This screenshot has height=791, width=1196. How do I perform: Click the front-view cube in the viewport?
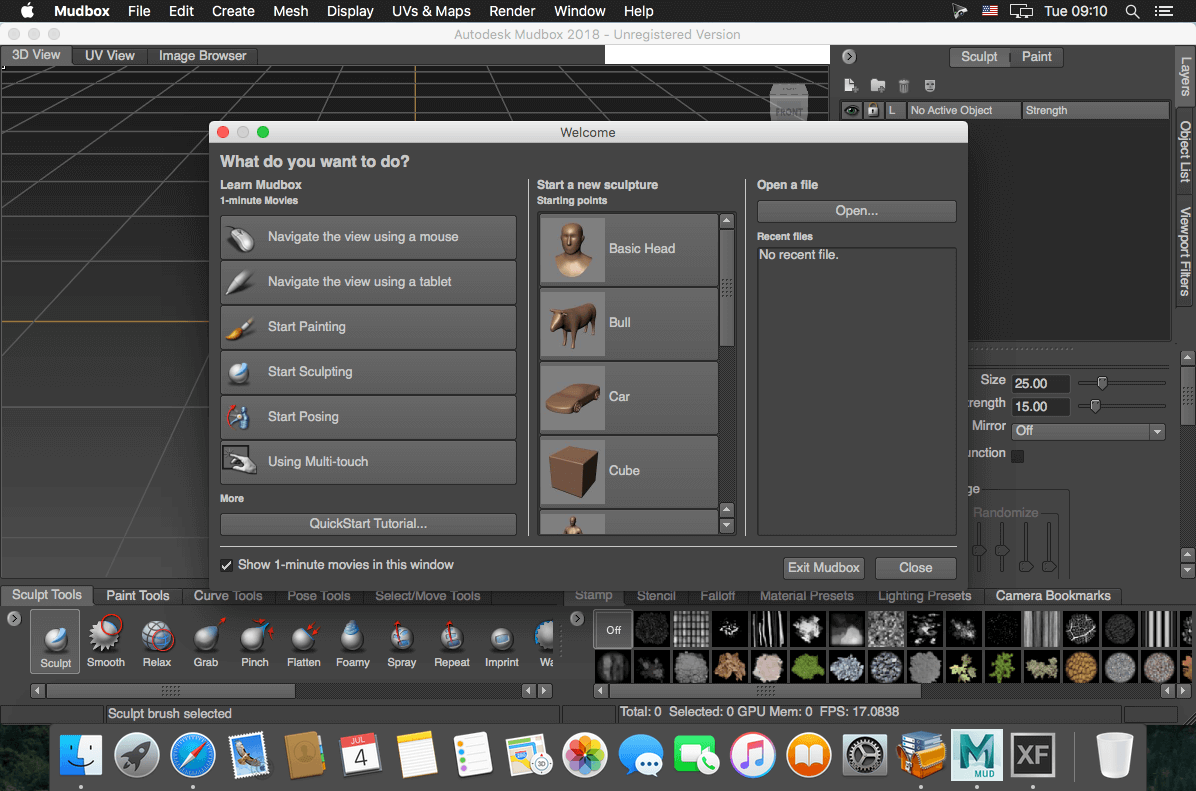click(789, 101)
